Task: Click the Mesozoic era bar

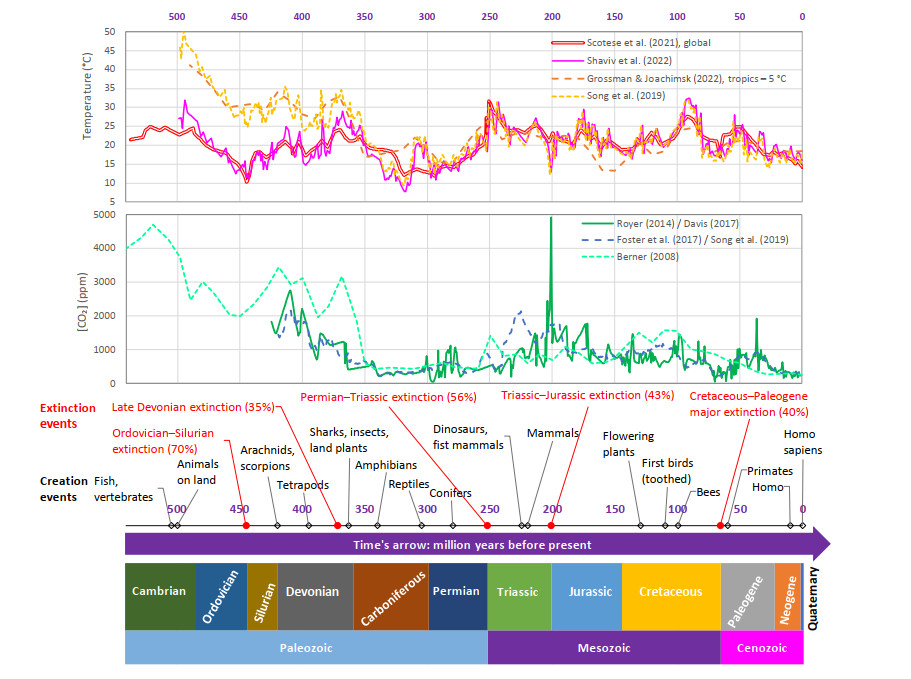Action: click(603, 648)
